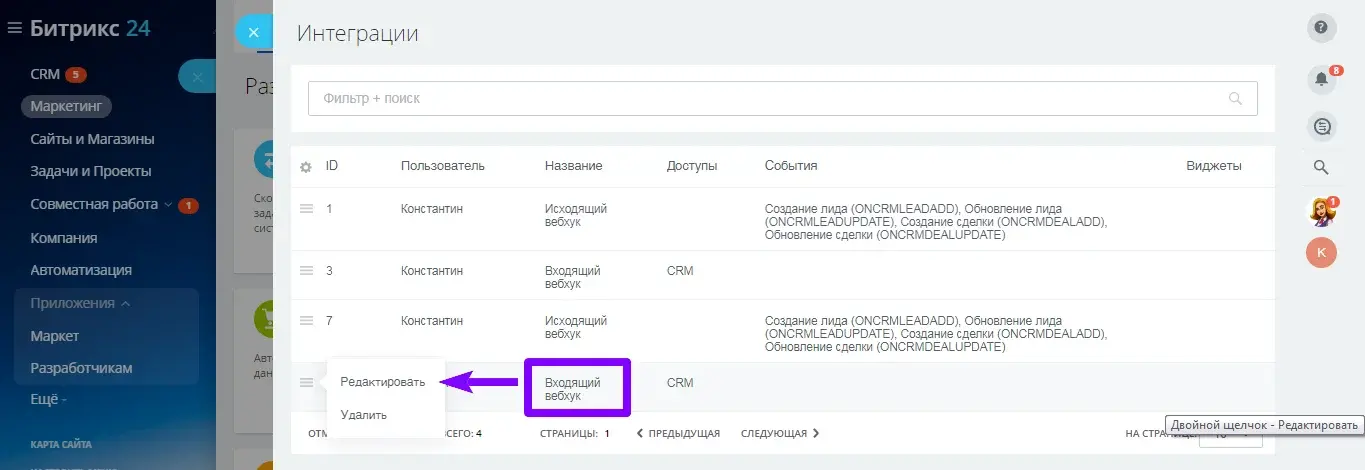Open the chat messages icon
Viewport: 1365px width, 470px height.
pyautogui.click(x=1321, y=126)
